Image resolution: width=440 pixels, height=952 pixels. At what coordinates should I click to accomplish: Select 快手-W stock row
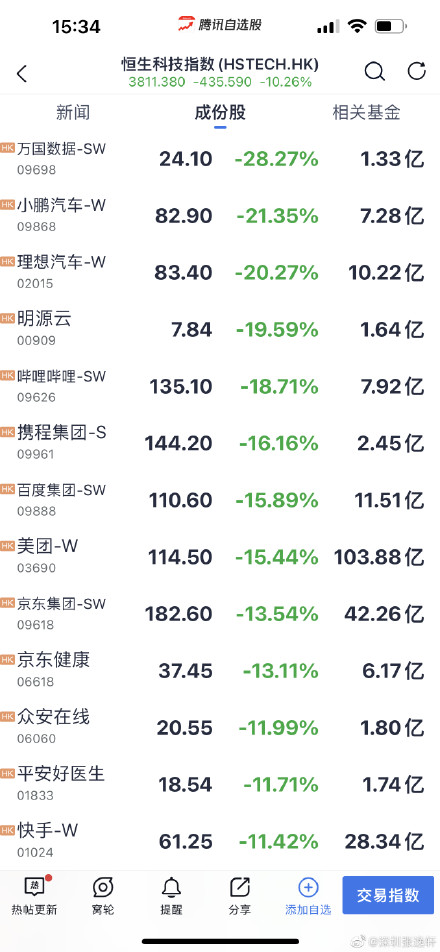(x=220, y=842)
